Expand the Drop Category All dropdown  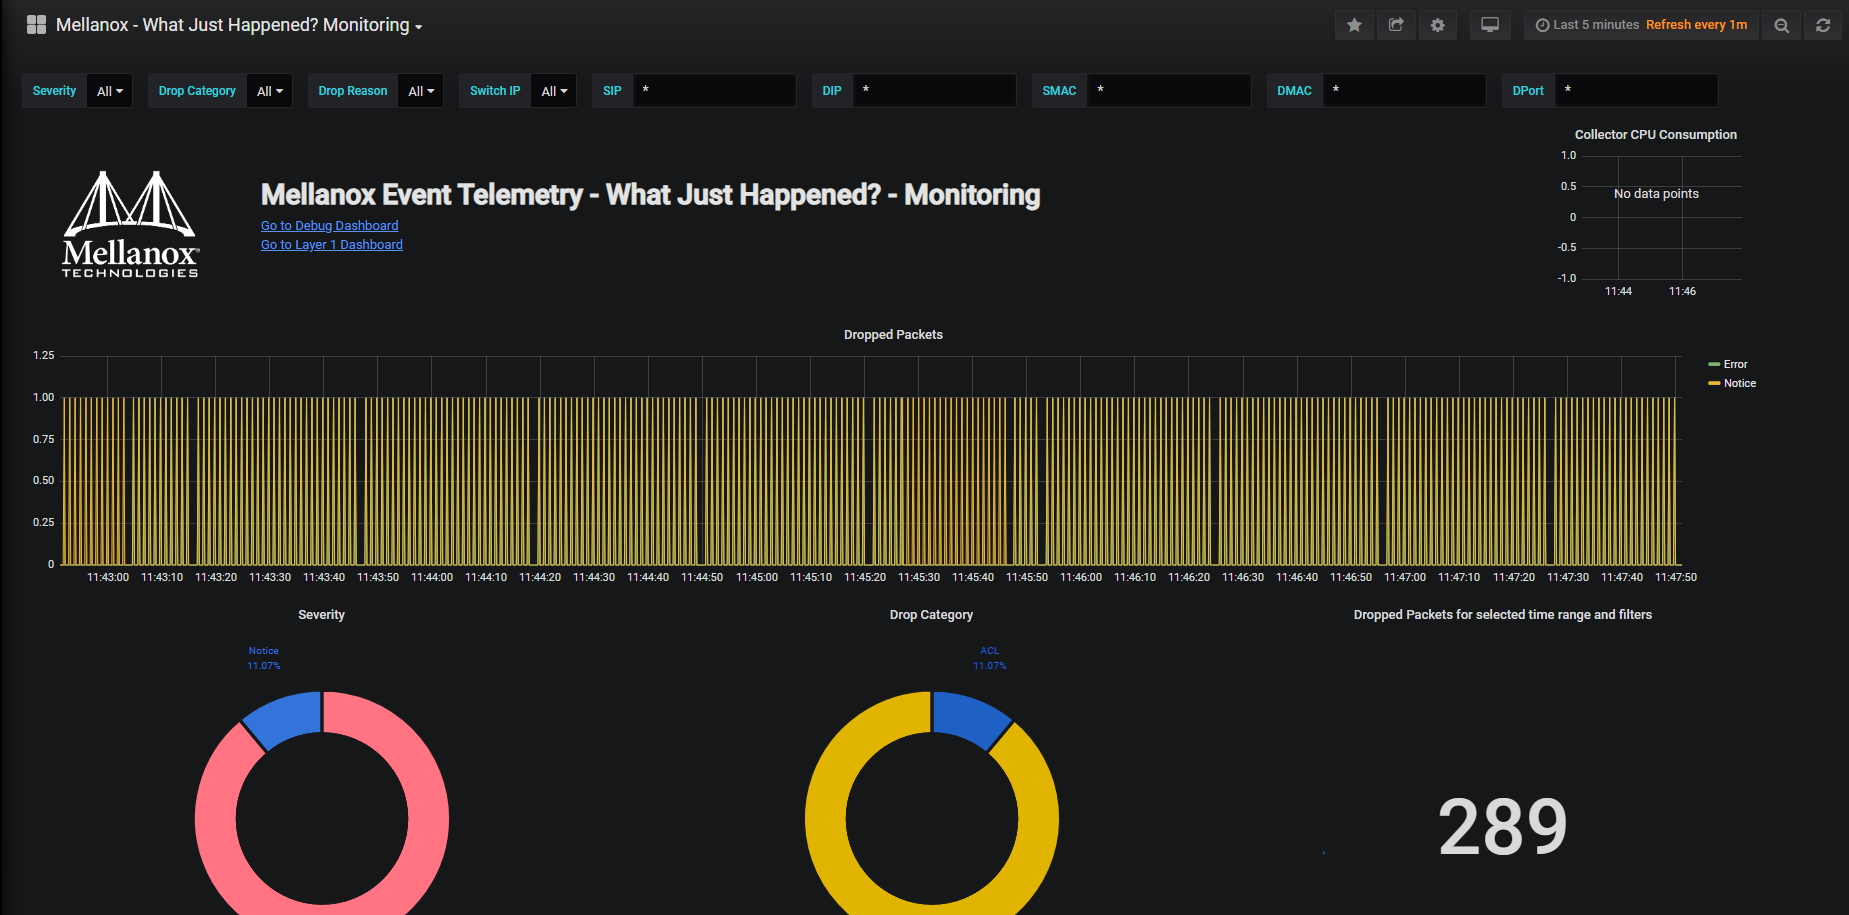click(270, 91)
